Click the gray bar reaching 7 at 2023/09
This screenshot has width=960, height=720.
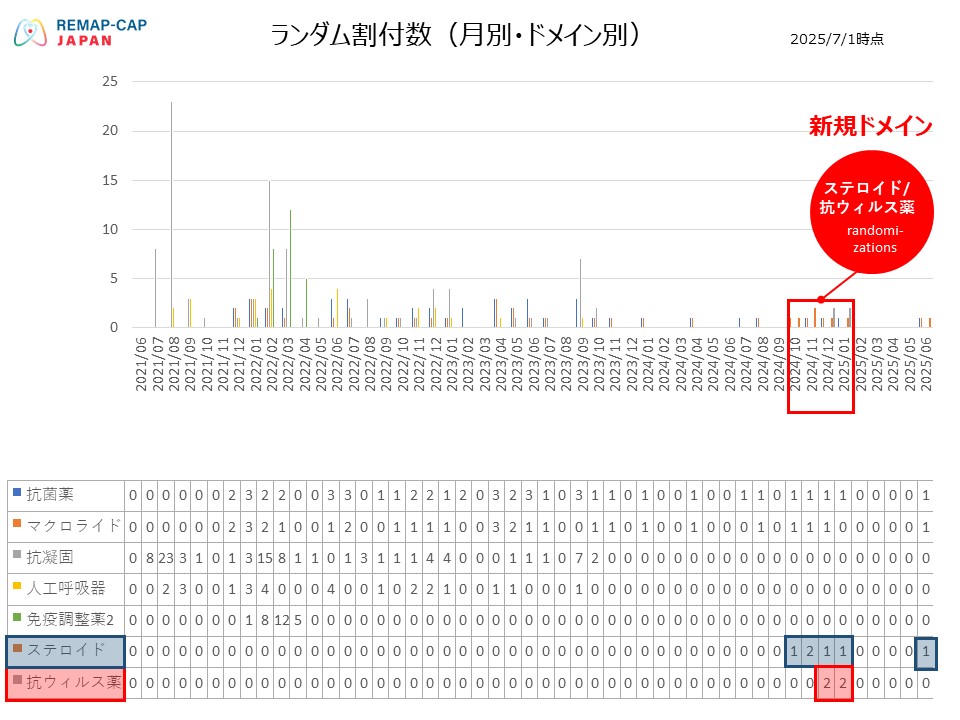(x=580, y=293)
